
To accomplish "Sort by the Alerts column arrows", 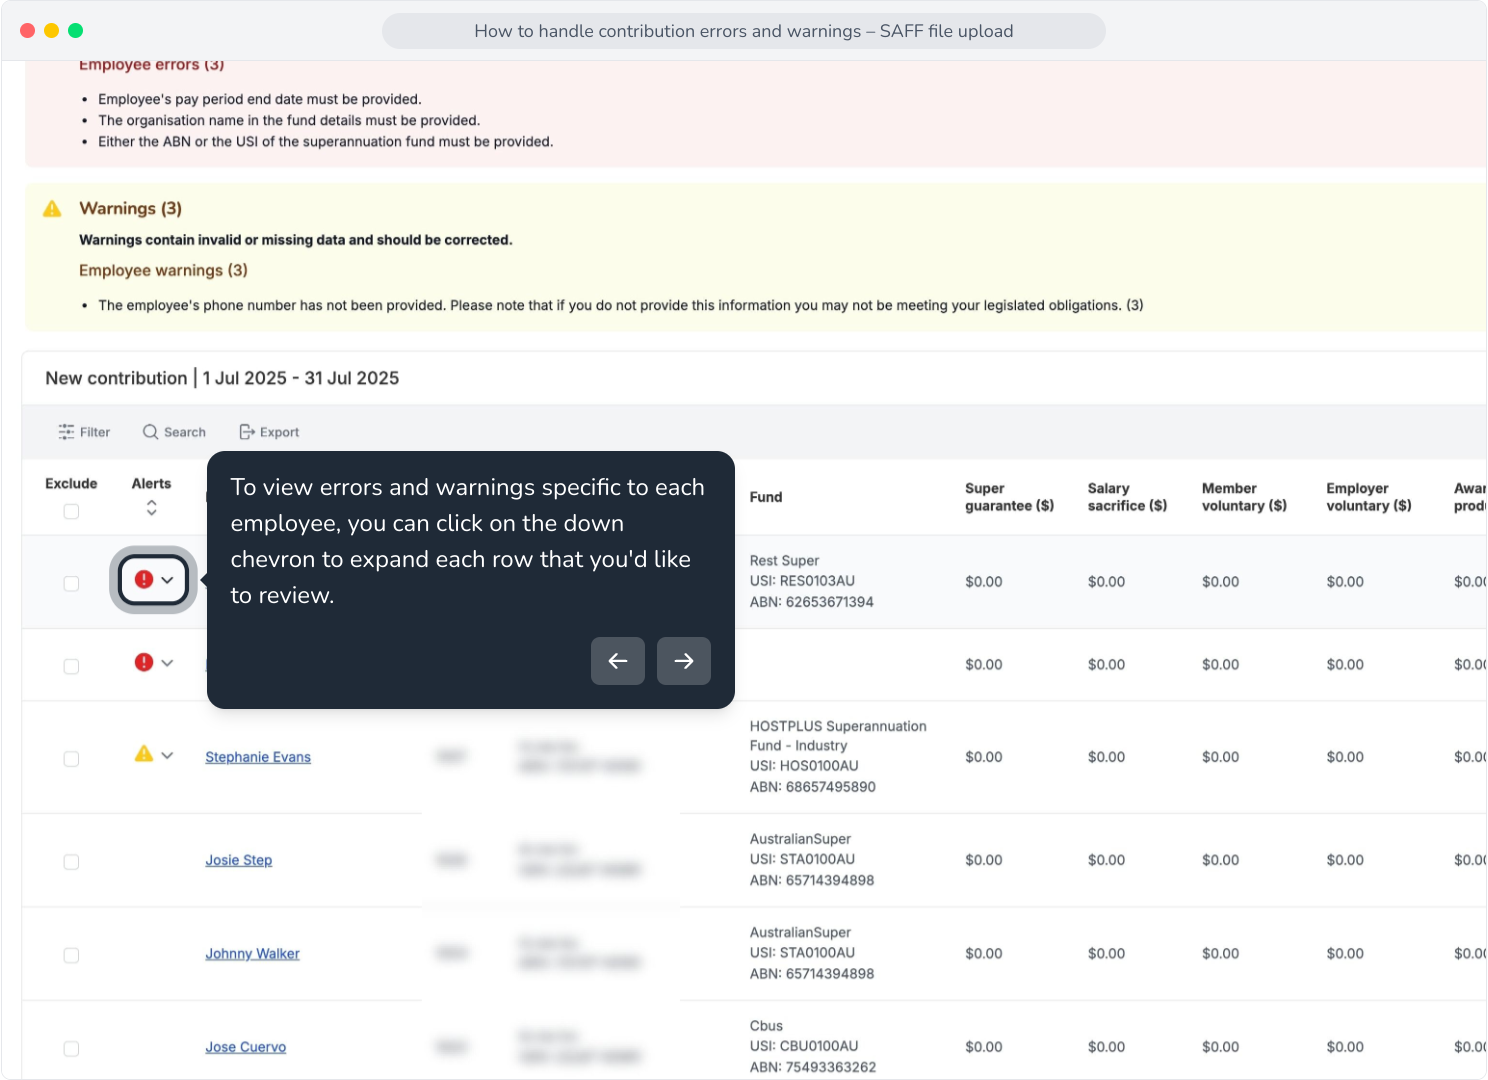I will pos(151,508).
